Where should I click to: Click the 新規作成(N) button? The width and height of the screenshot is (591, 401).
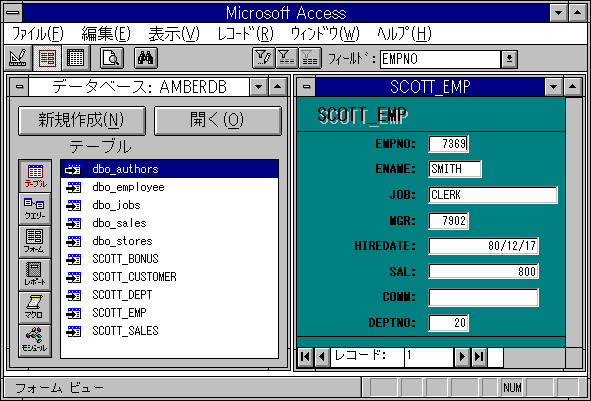[82, 121]
